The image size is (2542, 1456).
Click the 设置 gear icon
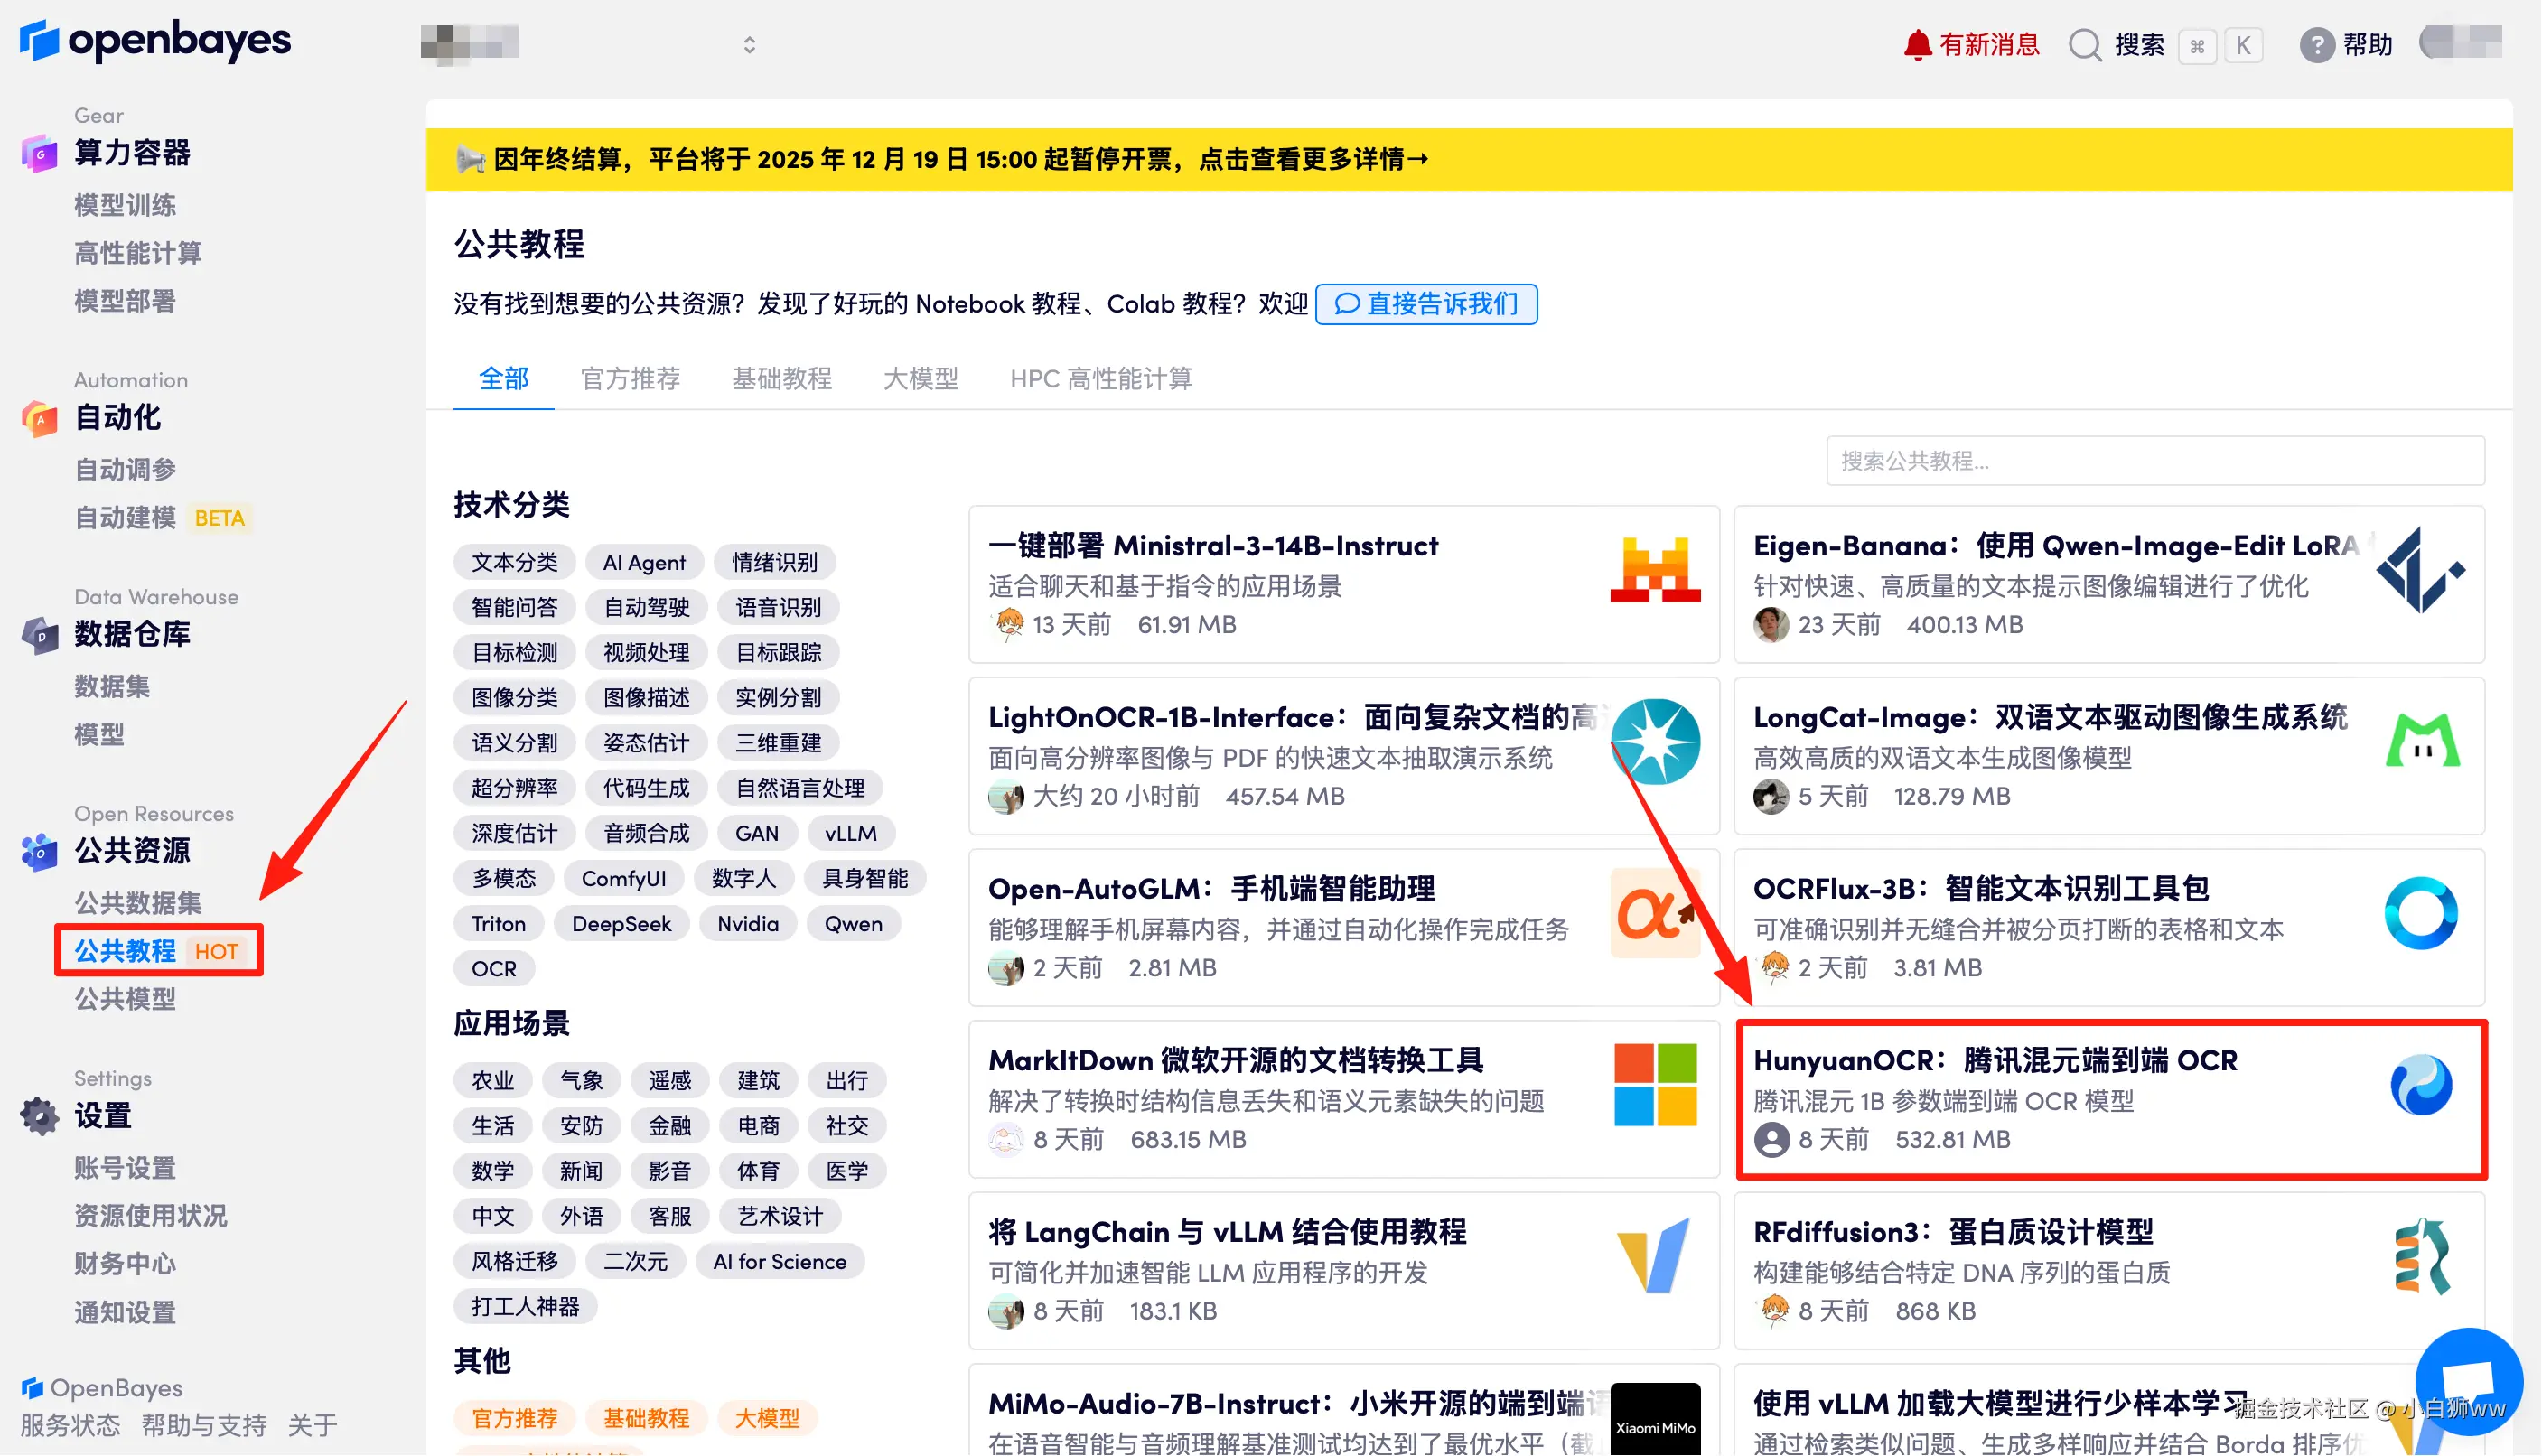39,1116
